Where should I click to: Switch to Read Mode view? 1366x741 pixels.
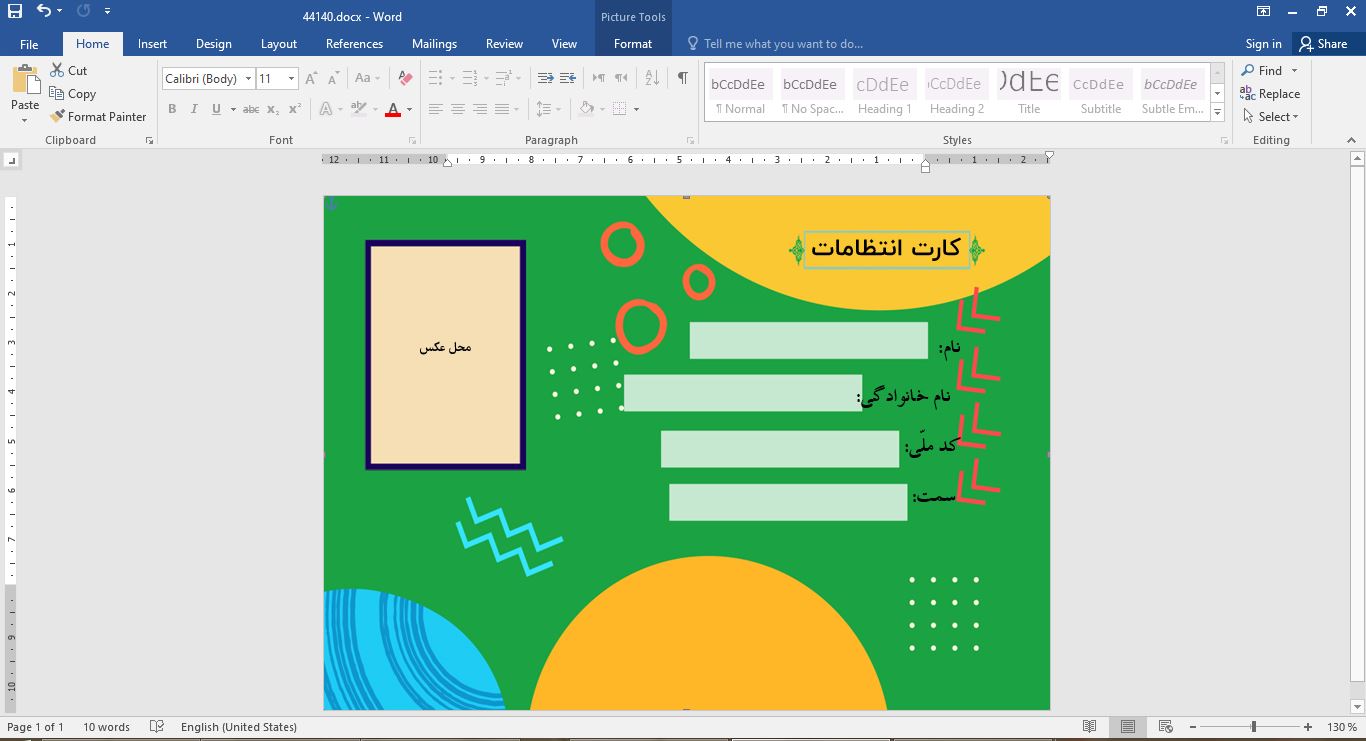(1089, 727)
